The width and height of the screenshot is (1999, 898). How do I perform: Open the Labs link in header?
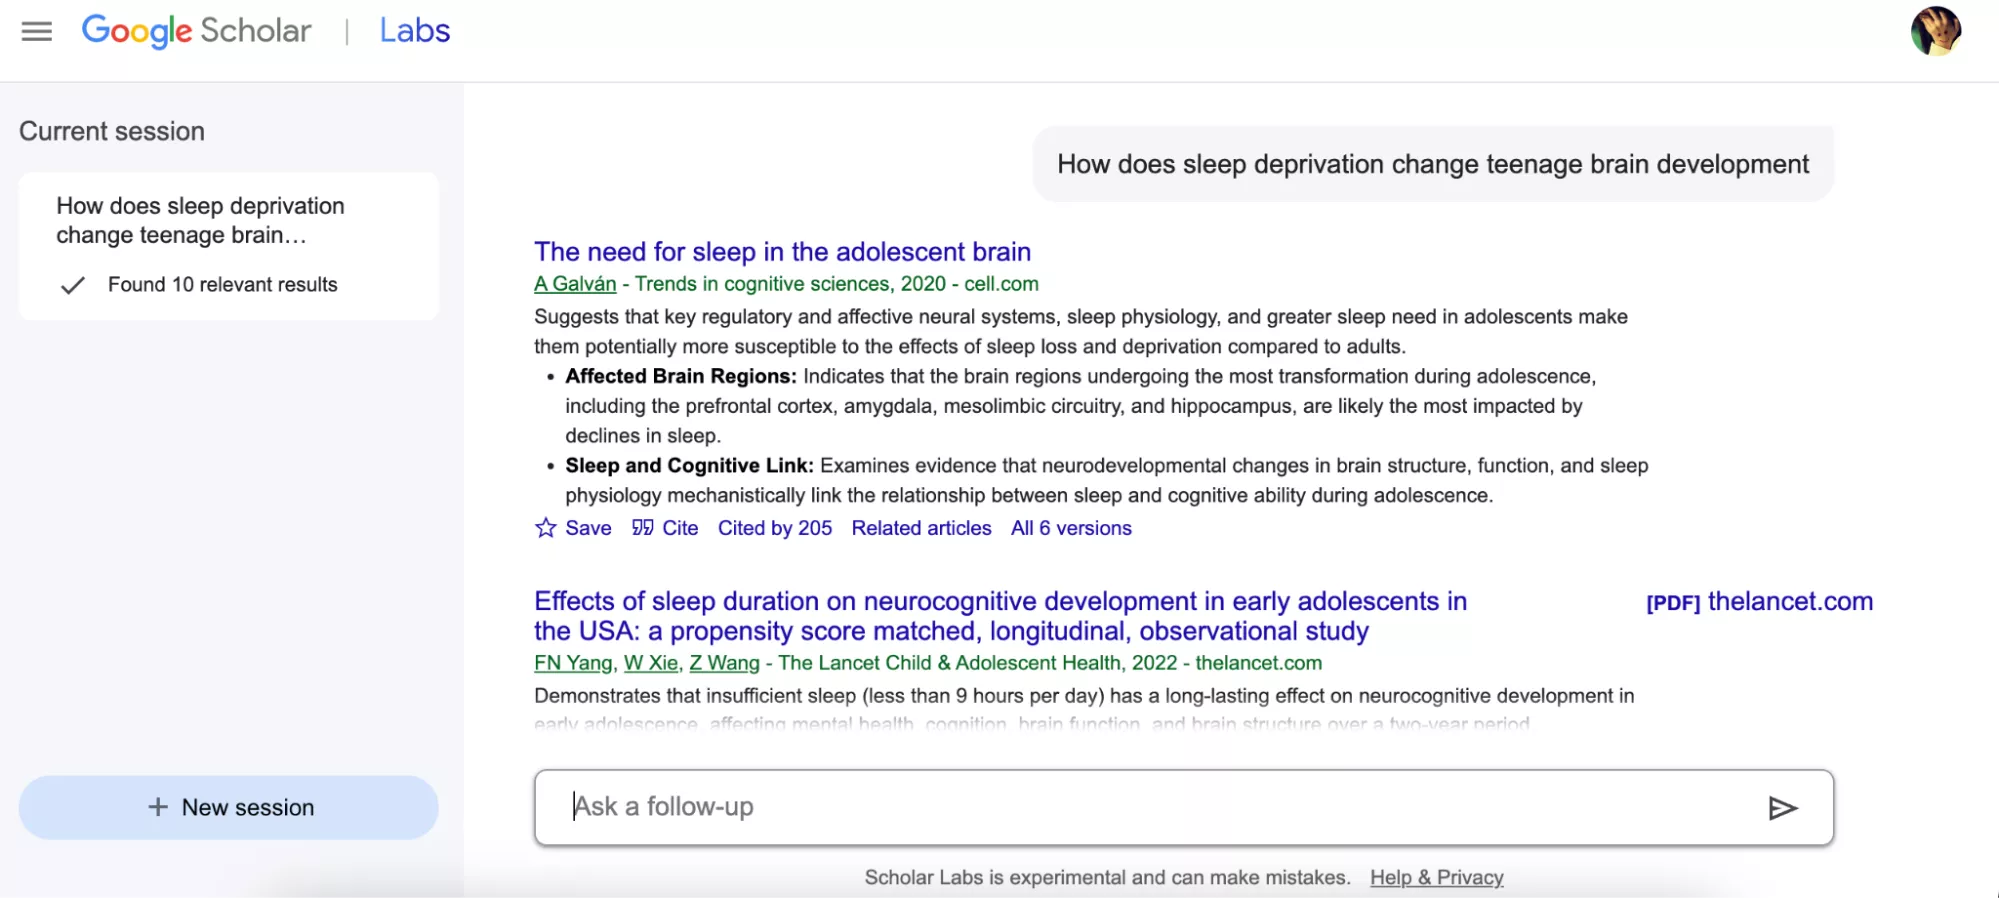coord(414,31)
